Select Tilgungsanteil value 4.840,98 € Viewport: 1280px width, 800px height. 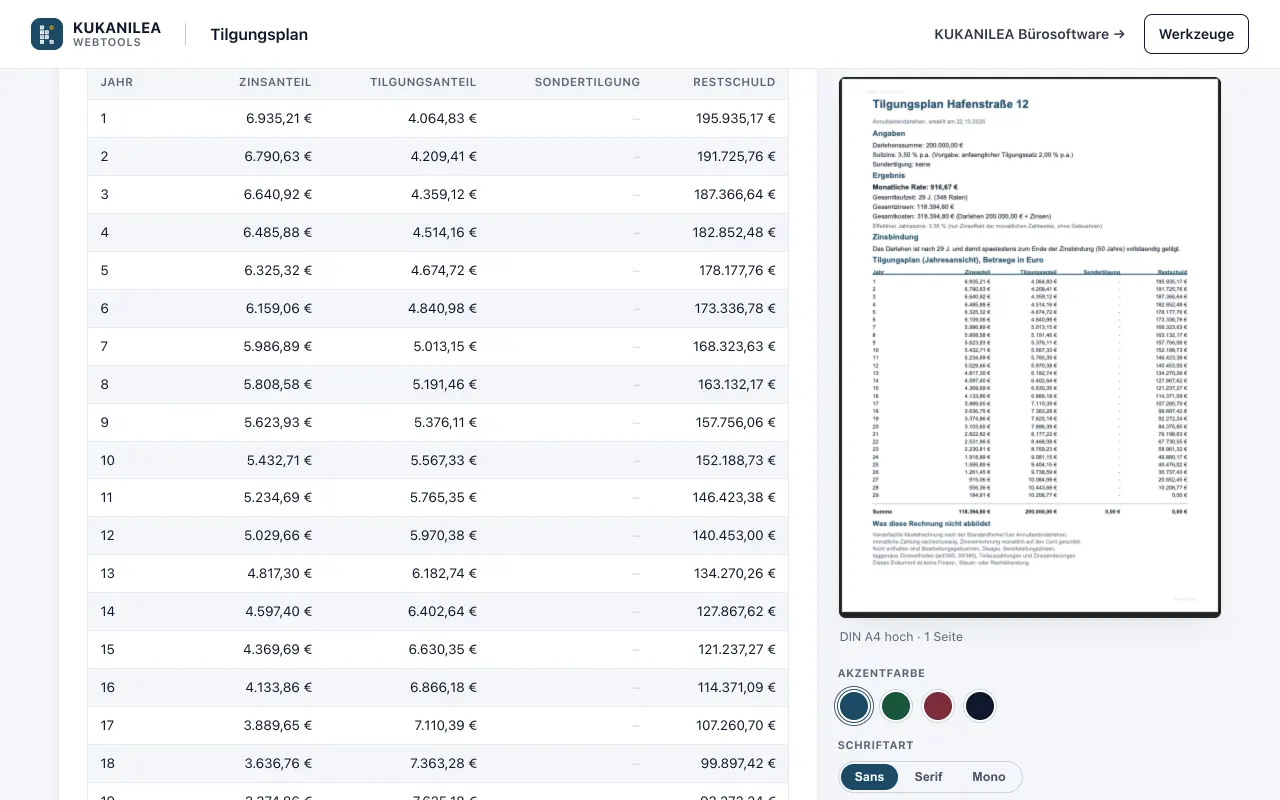coord(442,308)
